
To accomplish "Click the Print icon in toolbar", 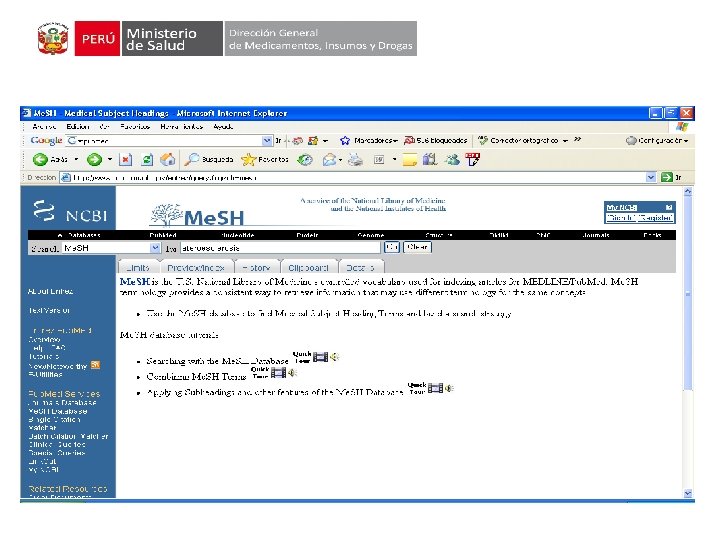I will click(x=355, y=159).
